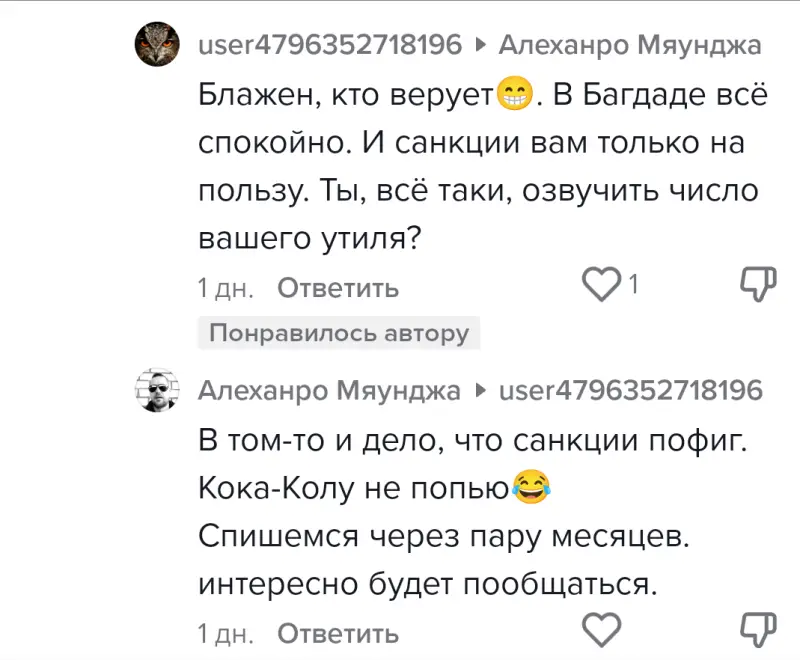Open the replied-to user4796352718196 in the second comment
Viewport: 800px width, 660px height.
(630, 390)
